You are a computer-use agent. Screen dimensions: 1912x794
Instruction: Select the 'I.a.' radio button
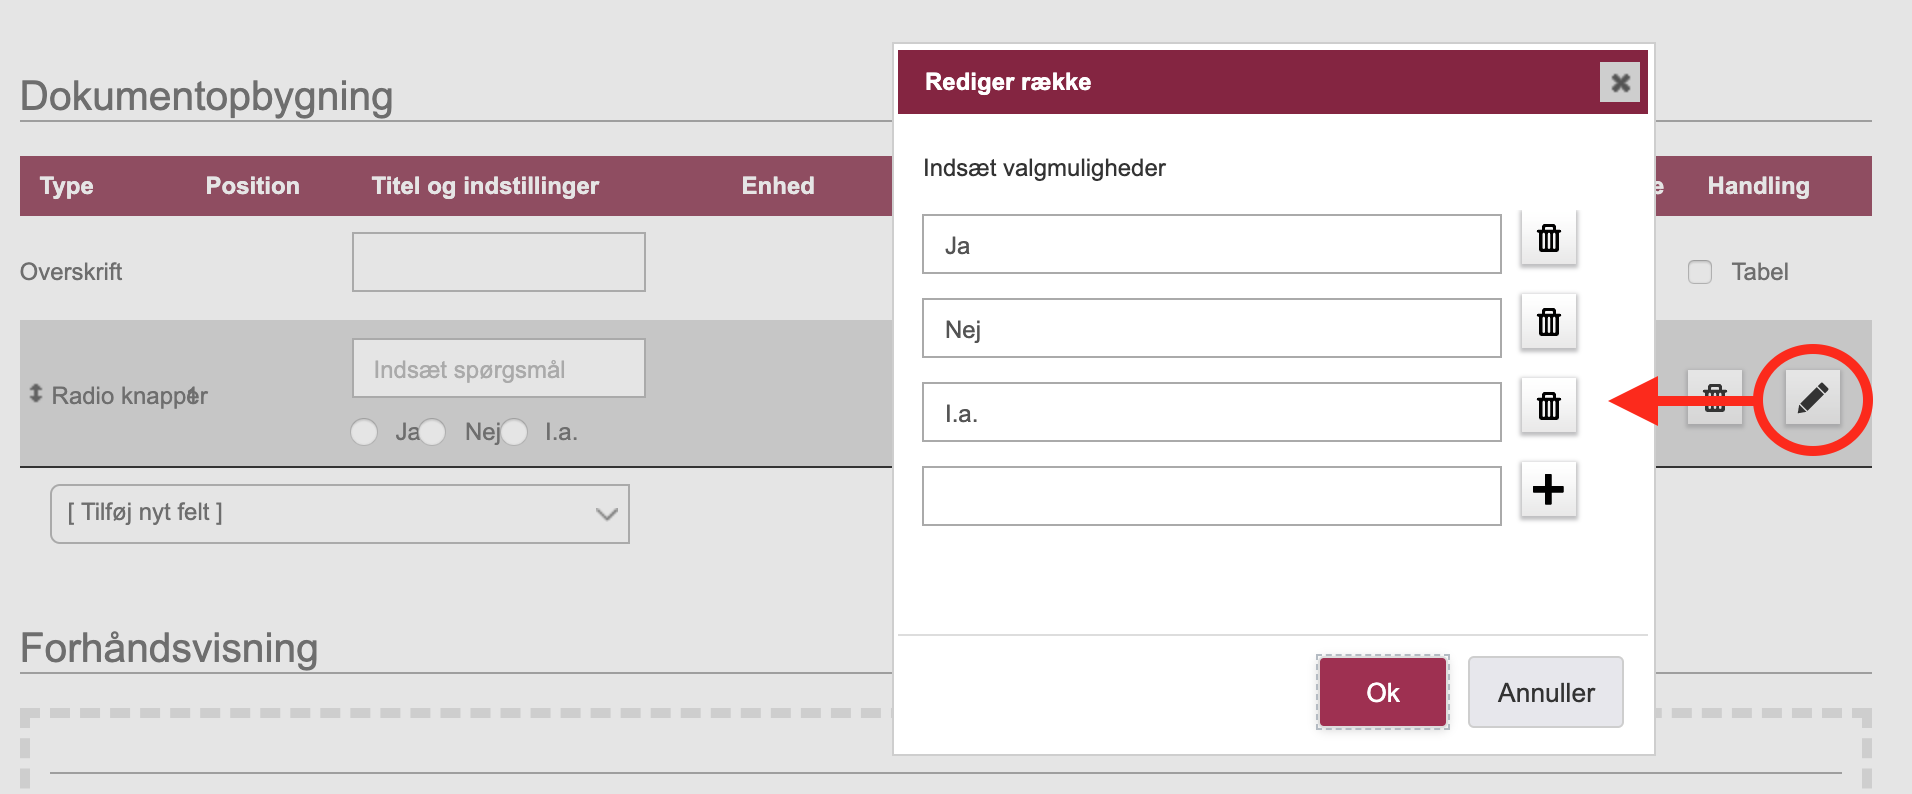coord(514,432)
